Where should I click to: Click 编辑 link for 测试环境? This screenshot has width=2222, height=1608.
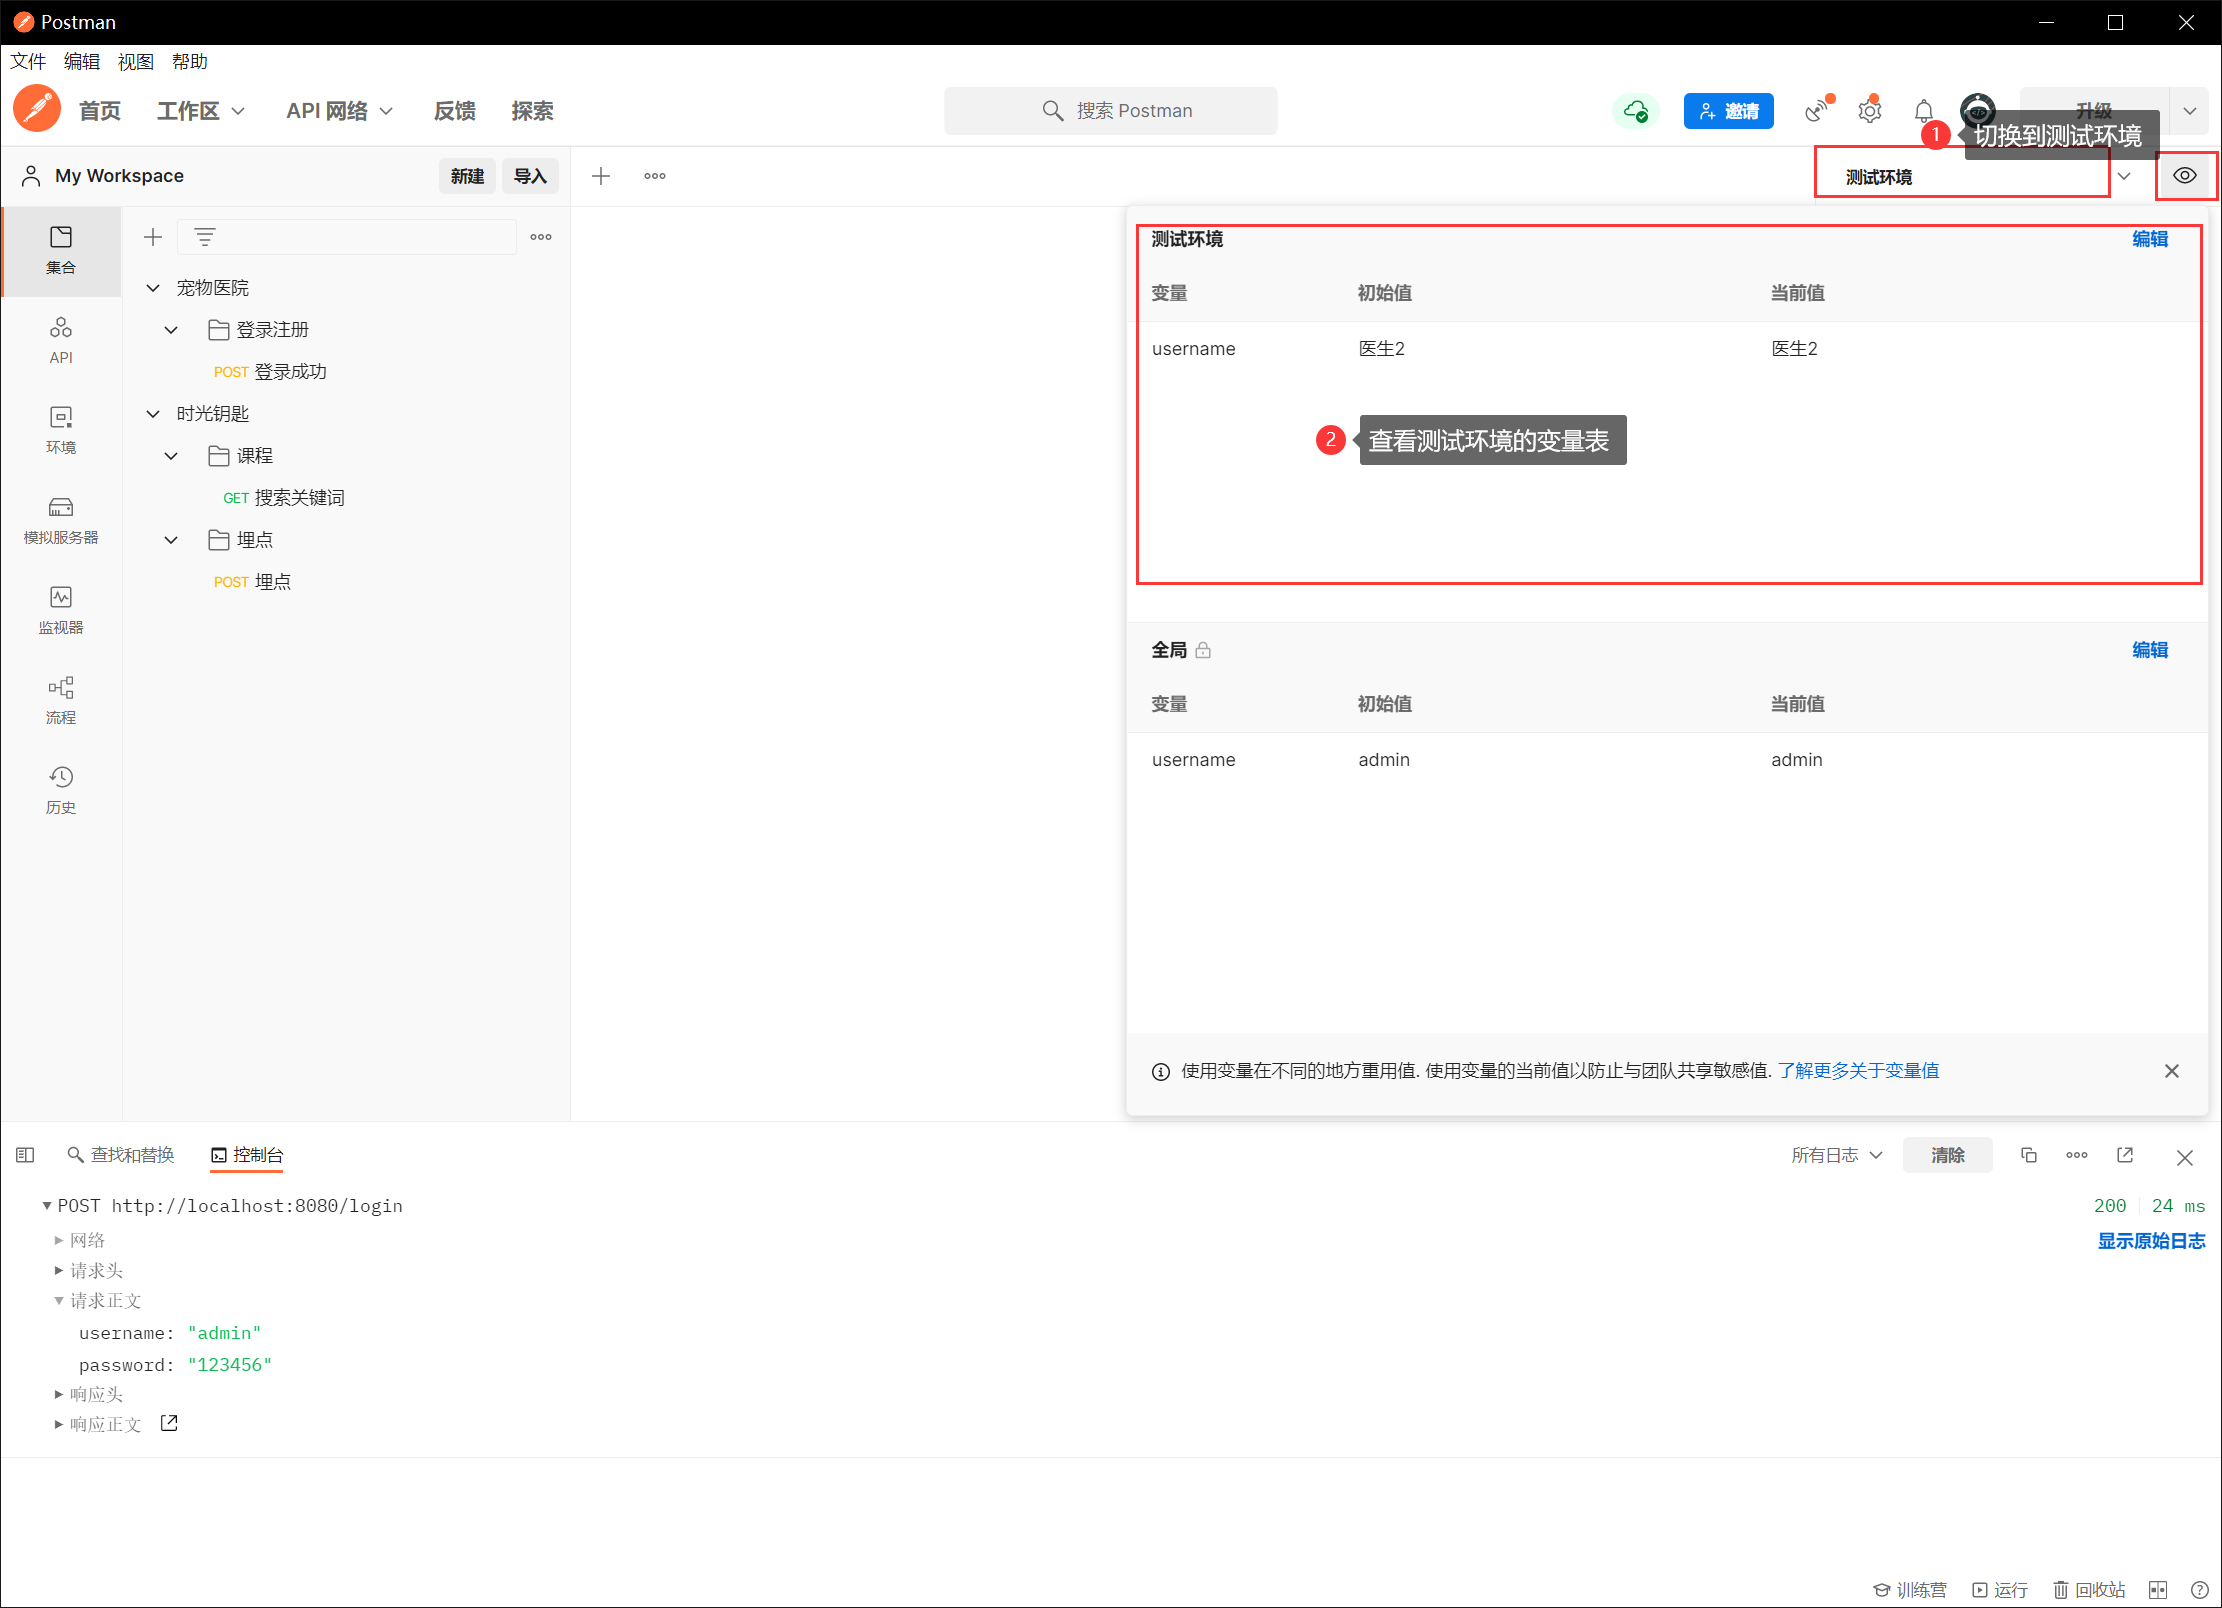coord(2149,239)
